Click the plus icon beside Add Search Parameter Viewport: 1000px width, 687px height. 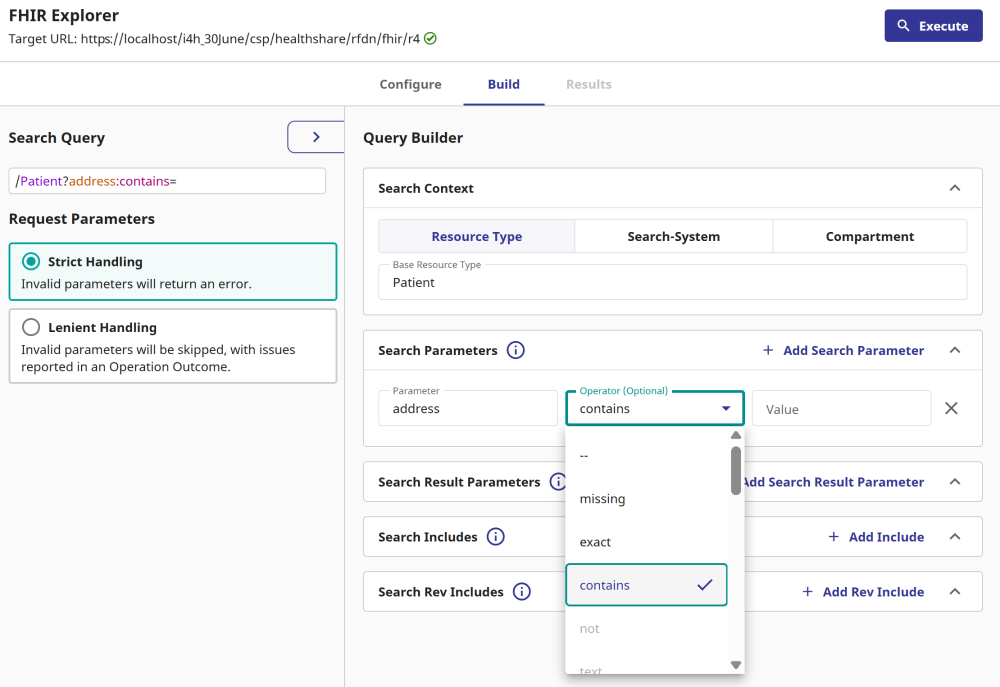click(768, 350)
